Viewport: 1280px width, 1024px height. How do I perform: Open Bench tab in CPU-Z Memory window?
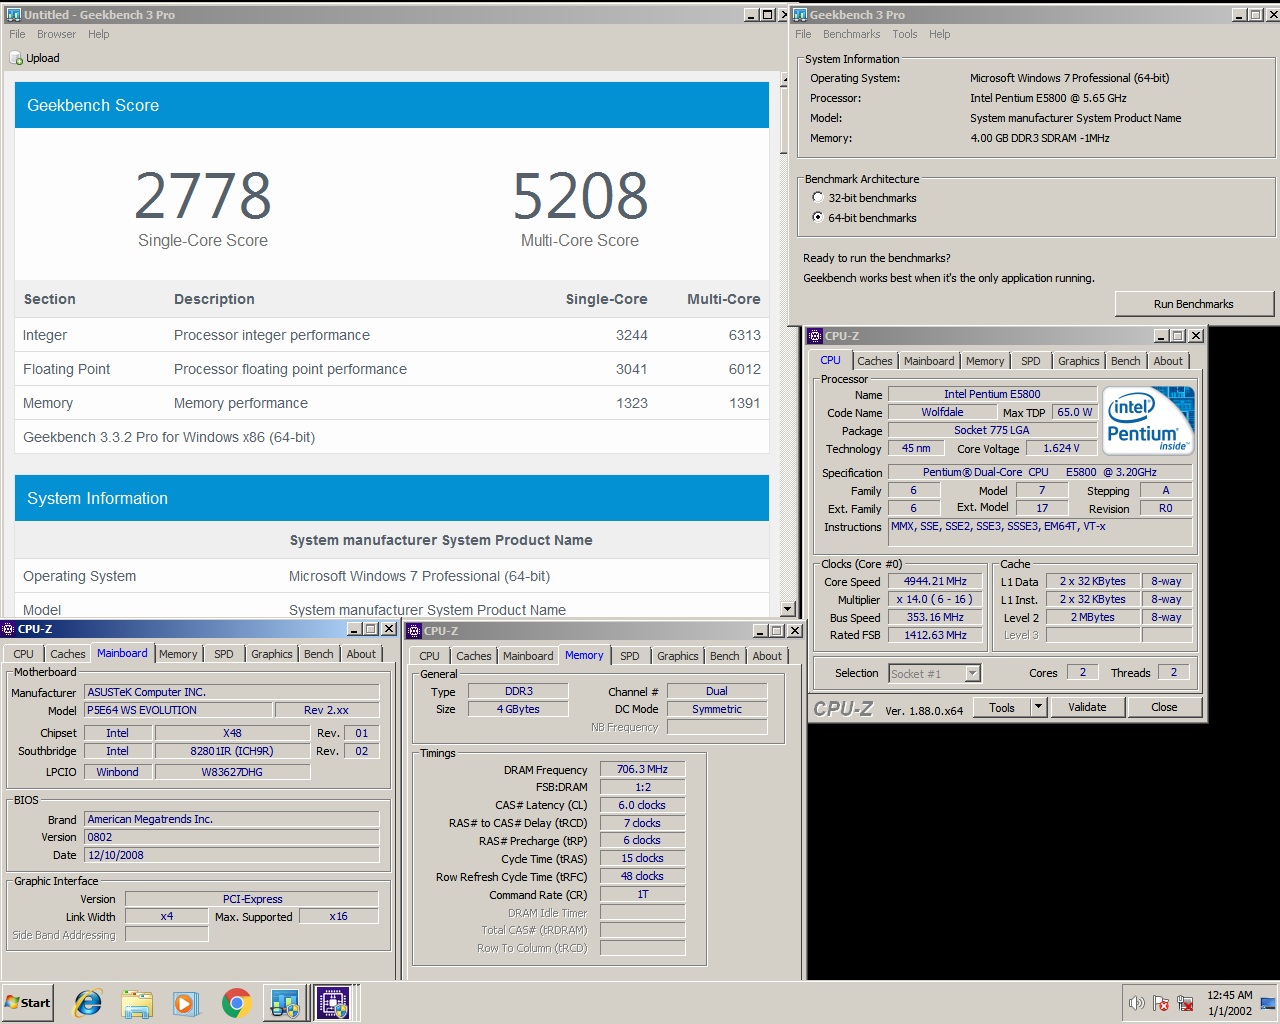725,656
